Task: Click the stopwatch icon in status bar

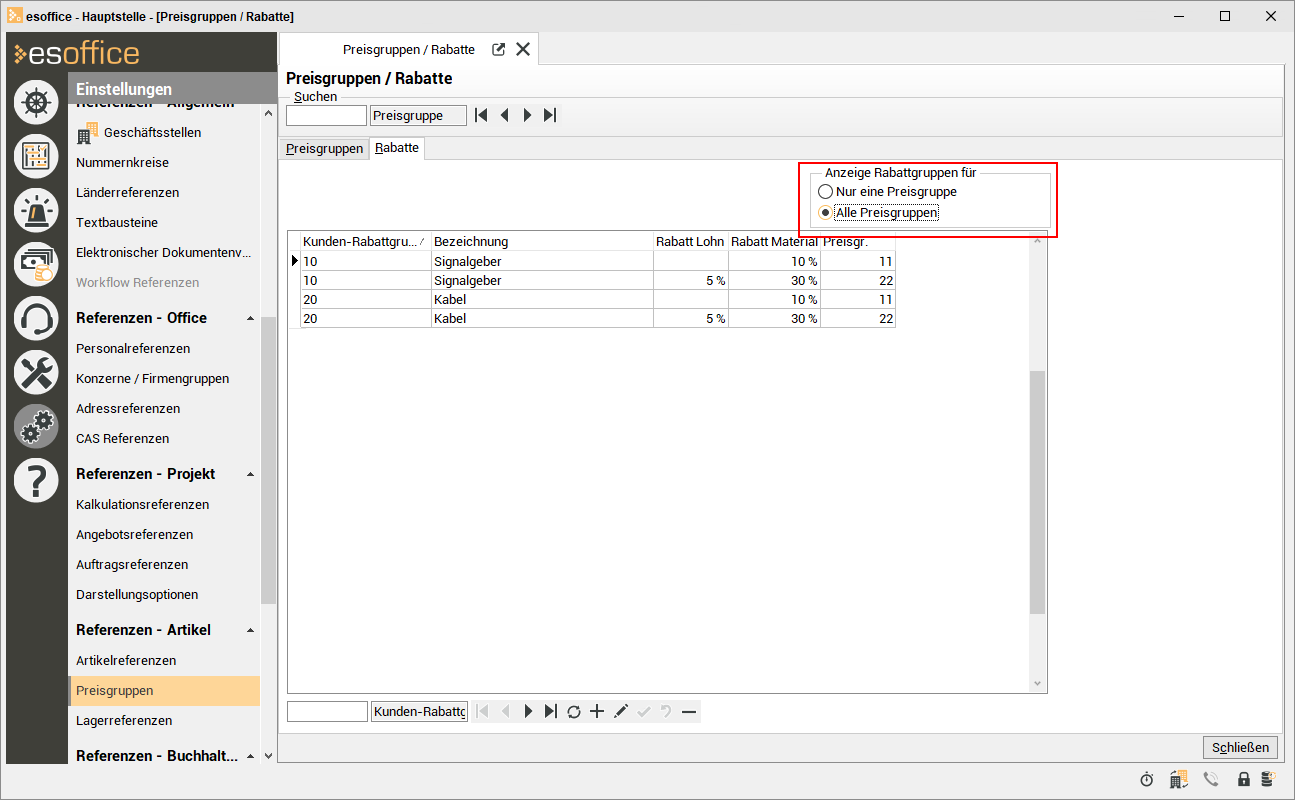Action: coord(1147,779)
